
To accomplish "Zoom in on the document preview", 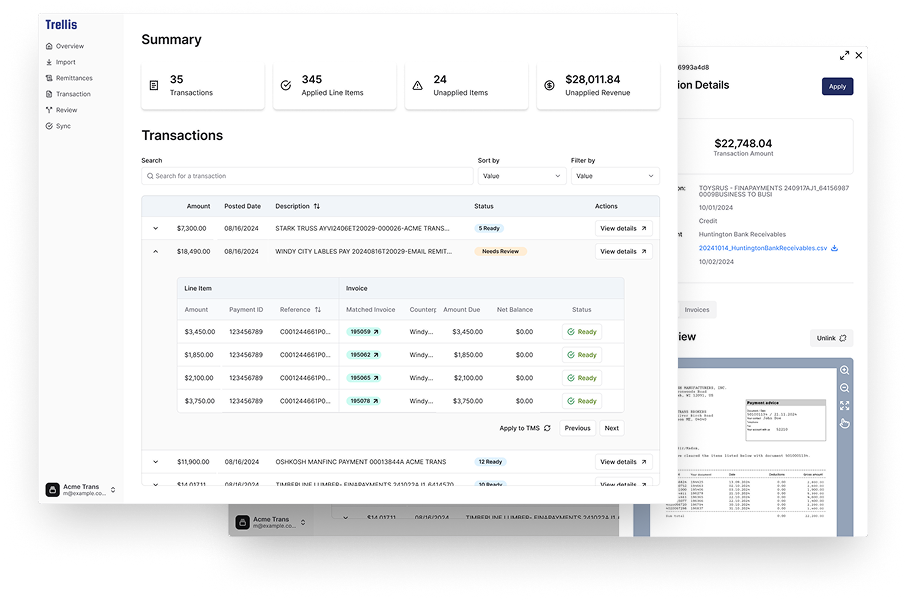I will coord(844,370).
